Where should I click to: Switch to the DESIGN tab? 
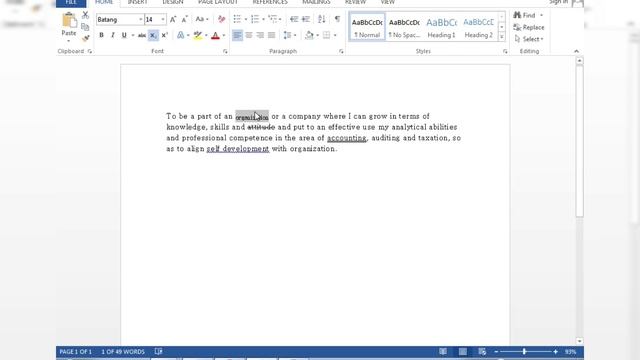point(173,2)
